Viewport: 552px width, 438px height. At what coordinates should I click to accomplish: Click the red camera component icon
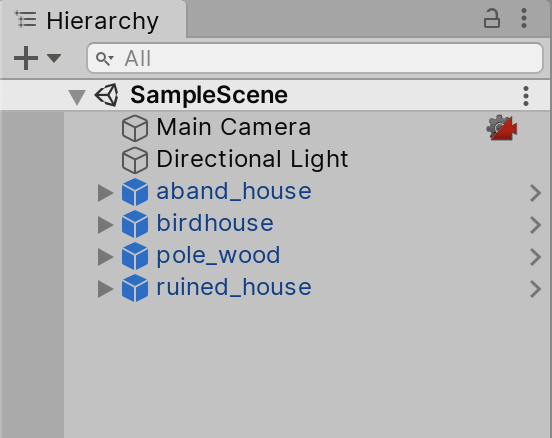(502, 127)
